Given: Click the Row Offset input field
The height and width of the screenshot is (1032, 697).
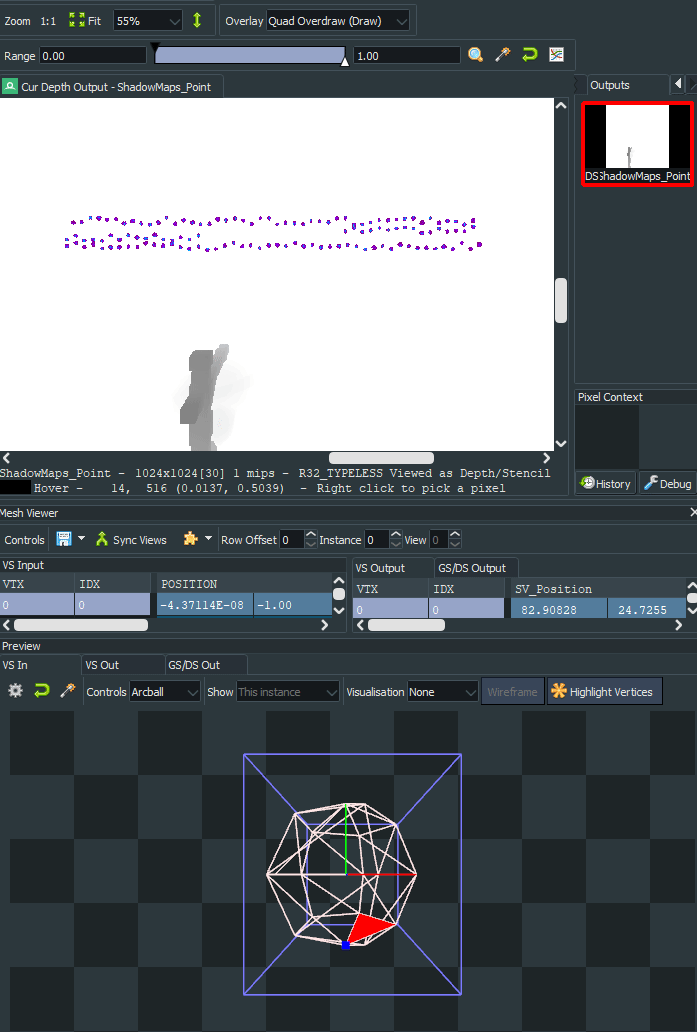Looking at the screenshot, I should (x=292, y=540).
